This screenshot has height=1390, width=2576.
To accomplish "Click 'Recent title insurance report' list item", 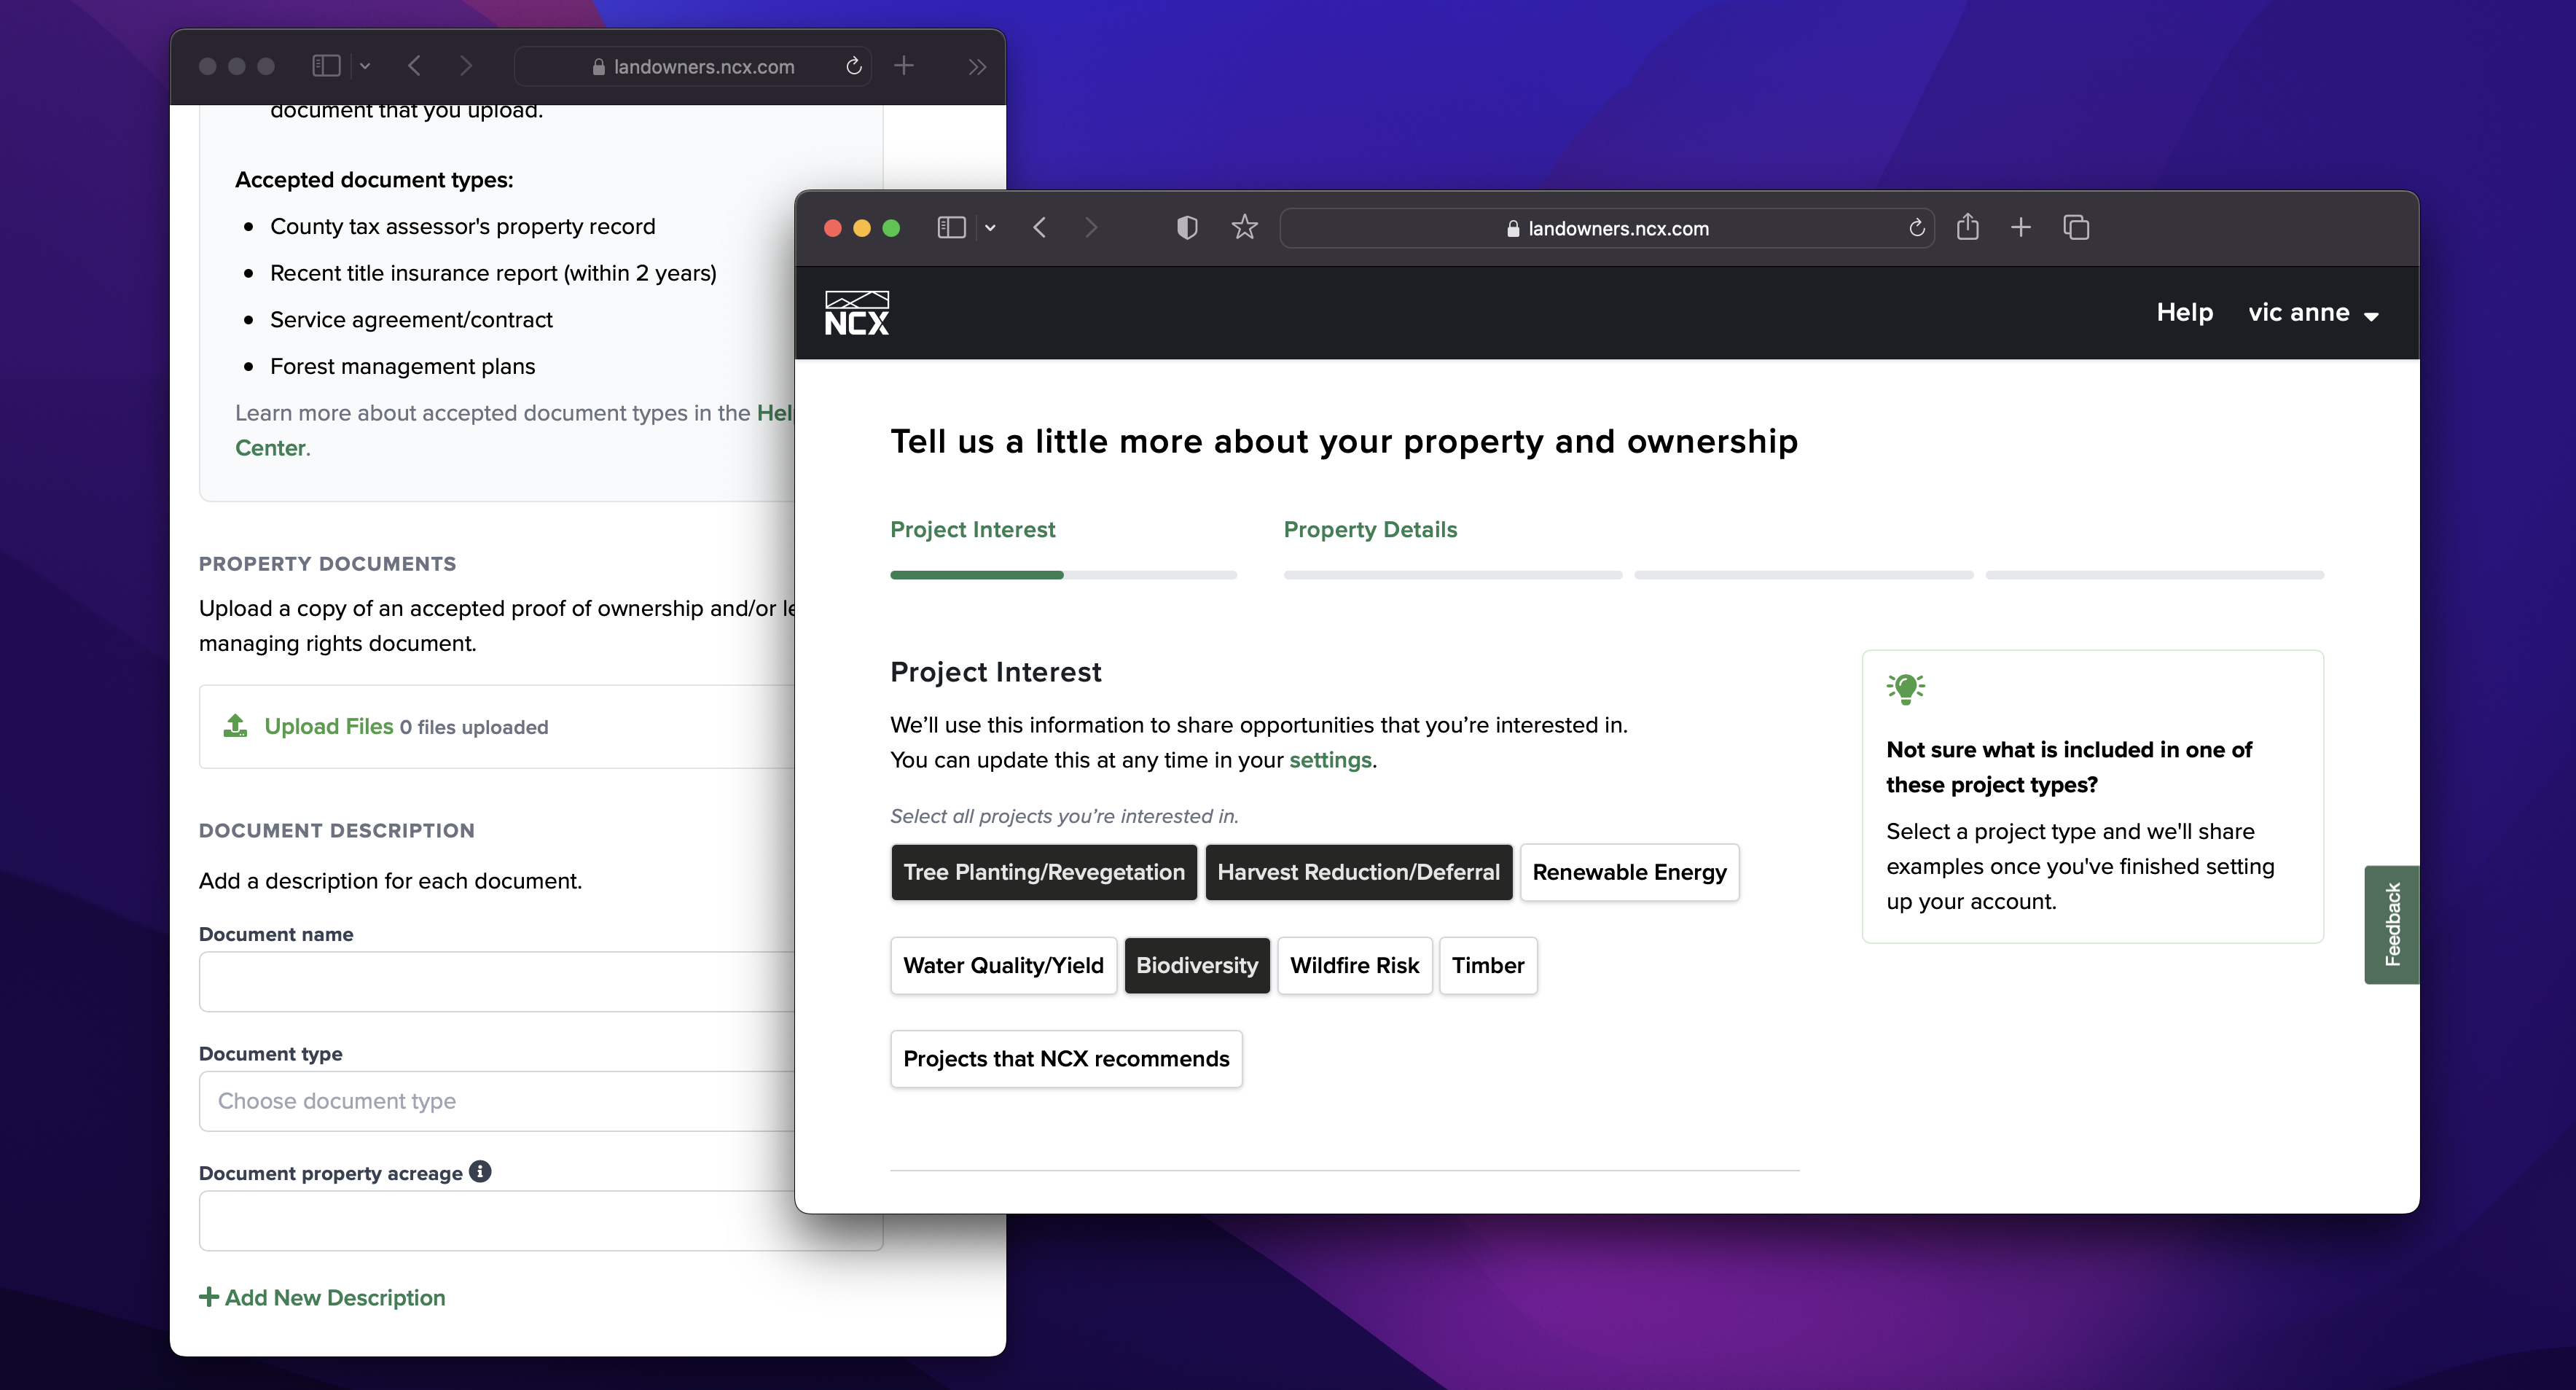I will point(493,273).
